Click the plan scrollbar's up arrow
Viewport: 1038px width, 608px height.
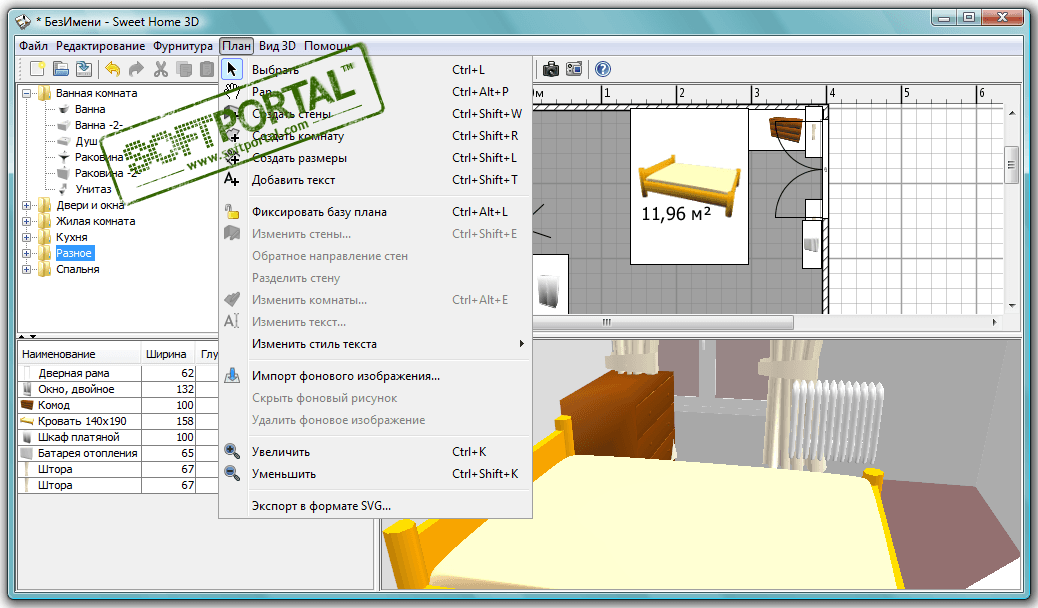click(1012, 113)
